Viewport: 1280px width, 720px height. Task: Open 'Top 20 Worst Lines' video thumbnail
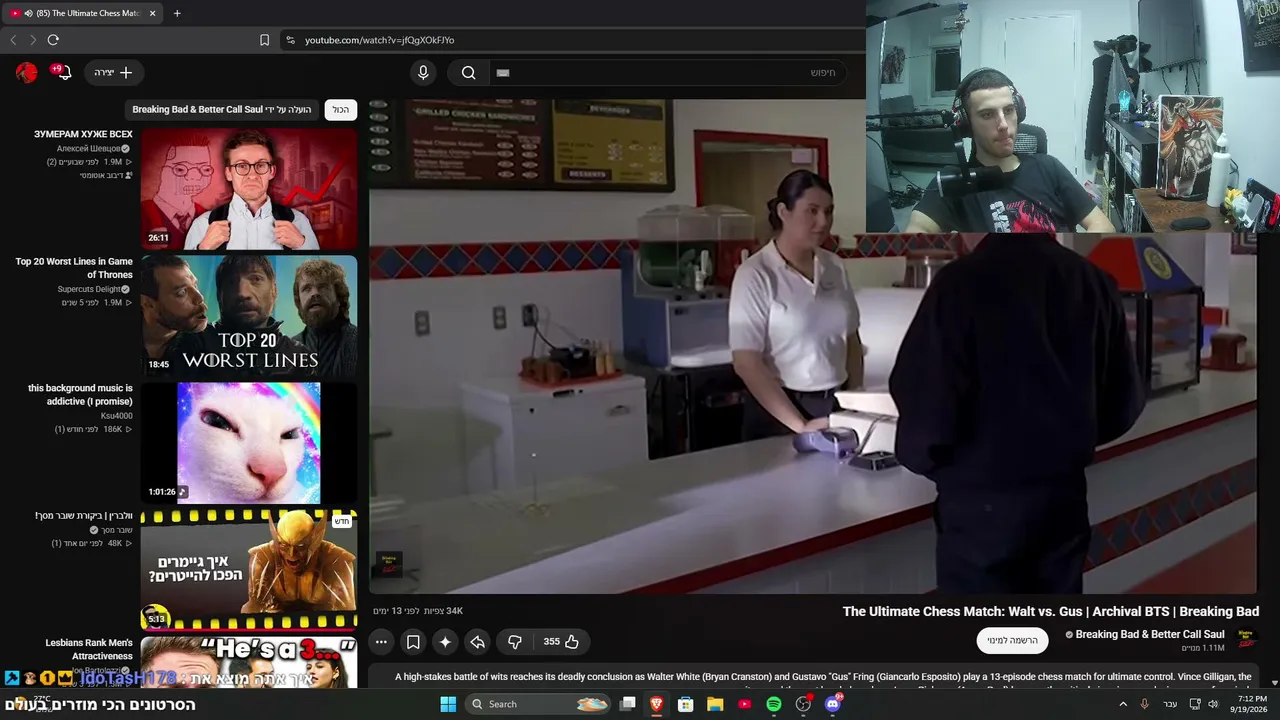pyautogui.click(x=249, y=314)
